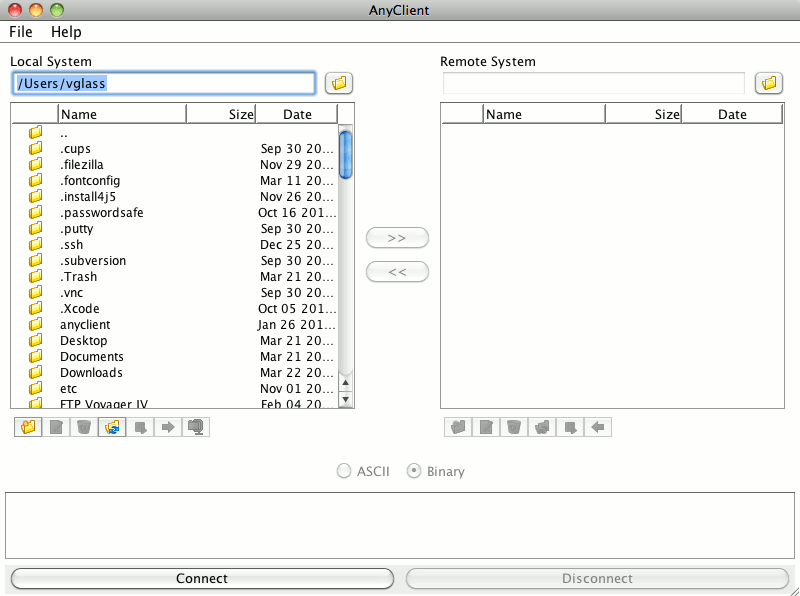Image resolution: width=800 pixels, height=596 pixels.
Task: Click the folder icon for .putty
Action: tap(36, 228)
